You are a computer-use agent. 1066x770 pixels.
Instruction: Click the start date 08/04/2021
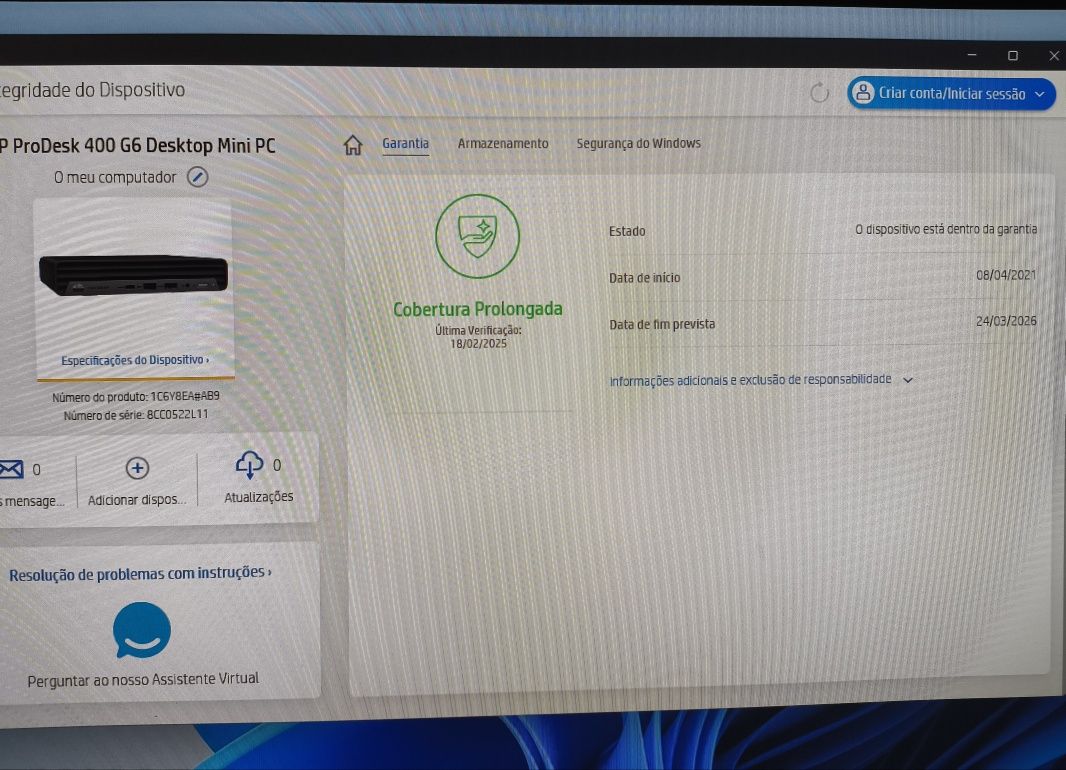point(1006,275)
